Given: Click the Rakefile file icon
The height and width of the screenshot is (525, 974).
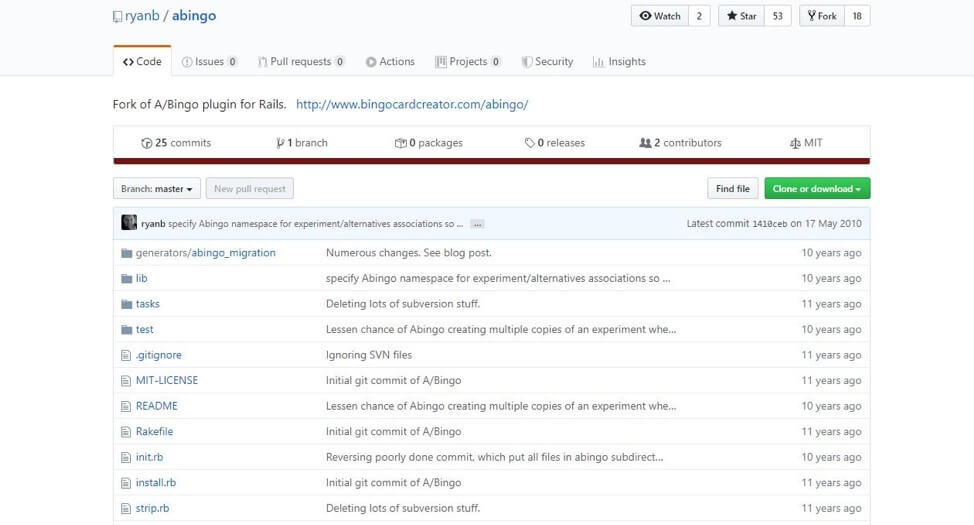Looking at the screenshot, I should pyautogui.click(x=126, y=432).
